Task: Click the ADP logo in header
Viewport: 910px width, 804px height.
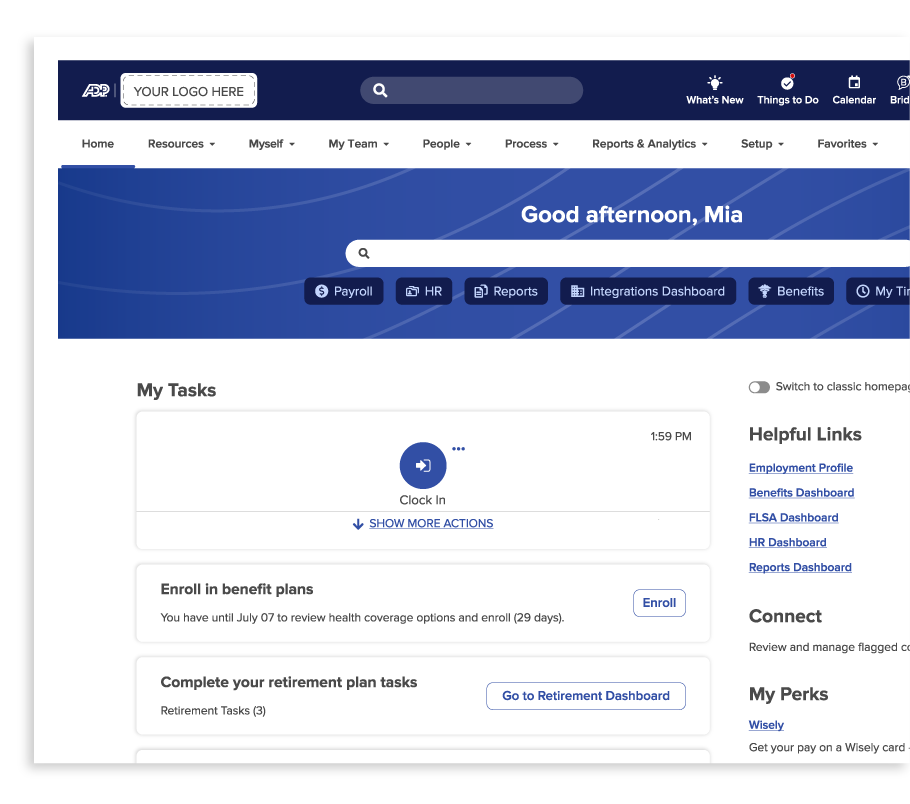Action: pos(96,91)
